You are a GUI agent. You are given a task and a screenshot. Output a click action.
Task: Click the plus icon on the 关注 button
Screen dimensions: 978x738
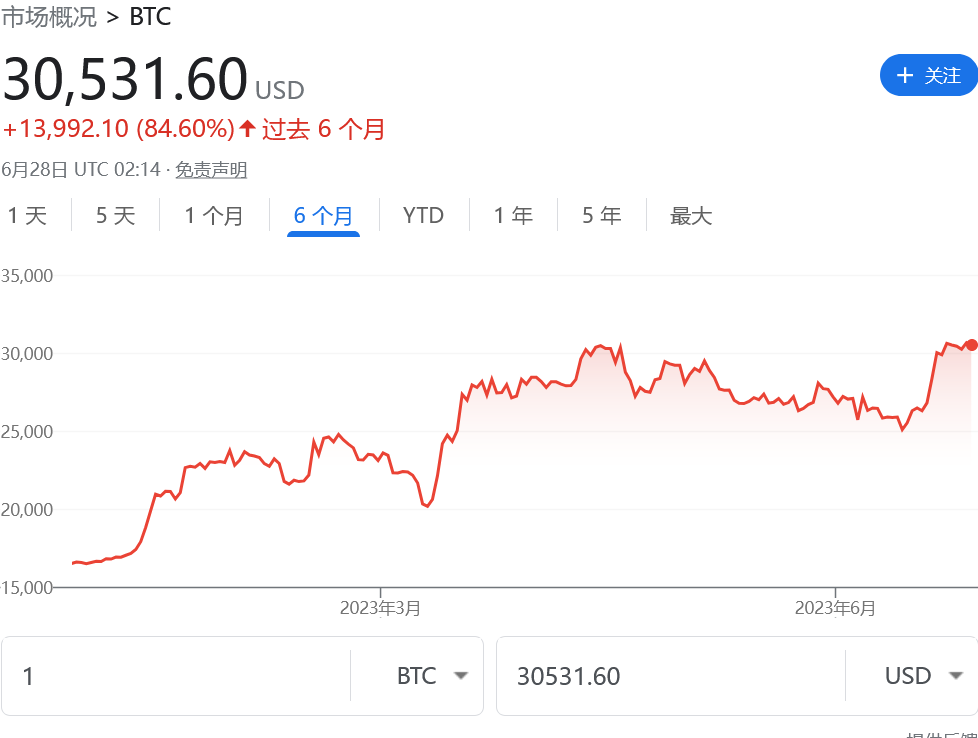click(x=905, y=75)
